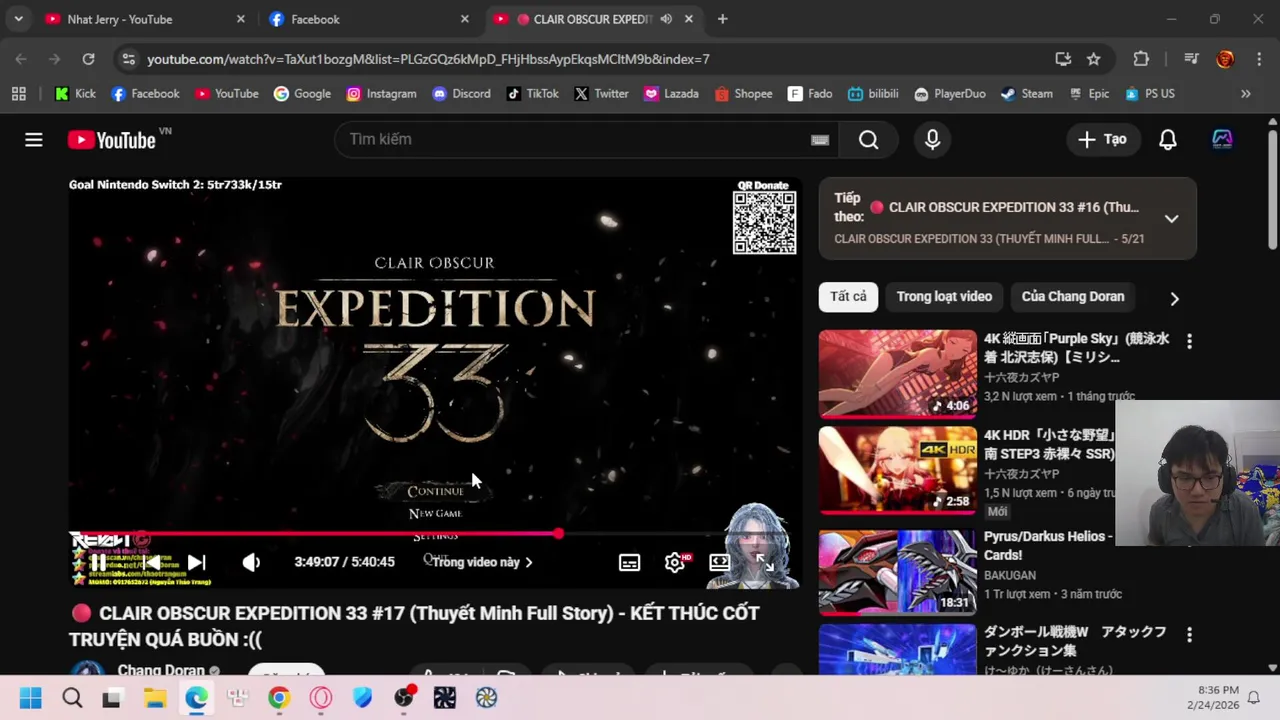Select the 'Trong loạt video' chip
This screenshot has height=720, width=1280.
click(944, 297)
